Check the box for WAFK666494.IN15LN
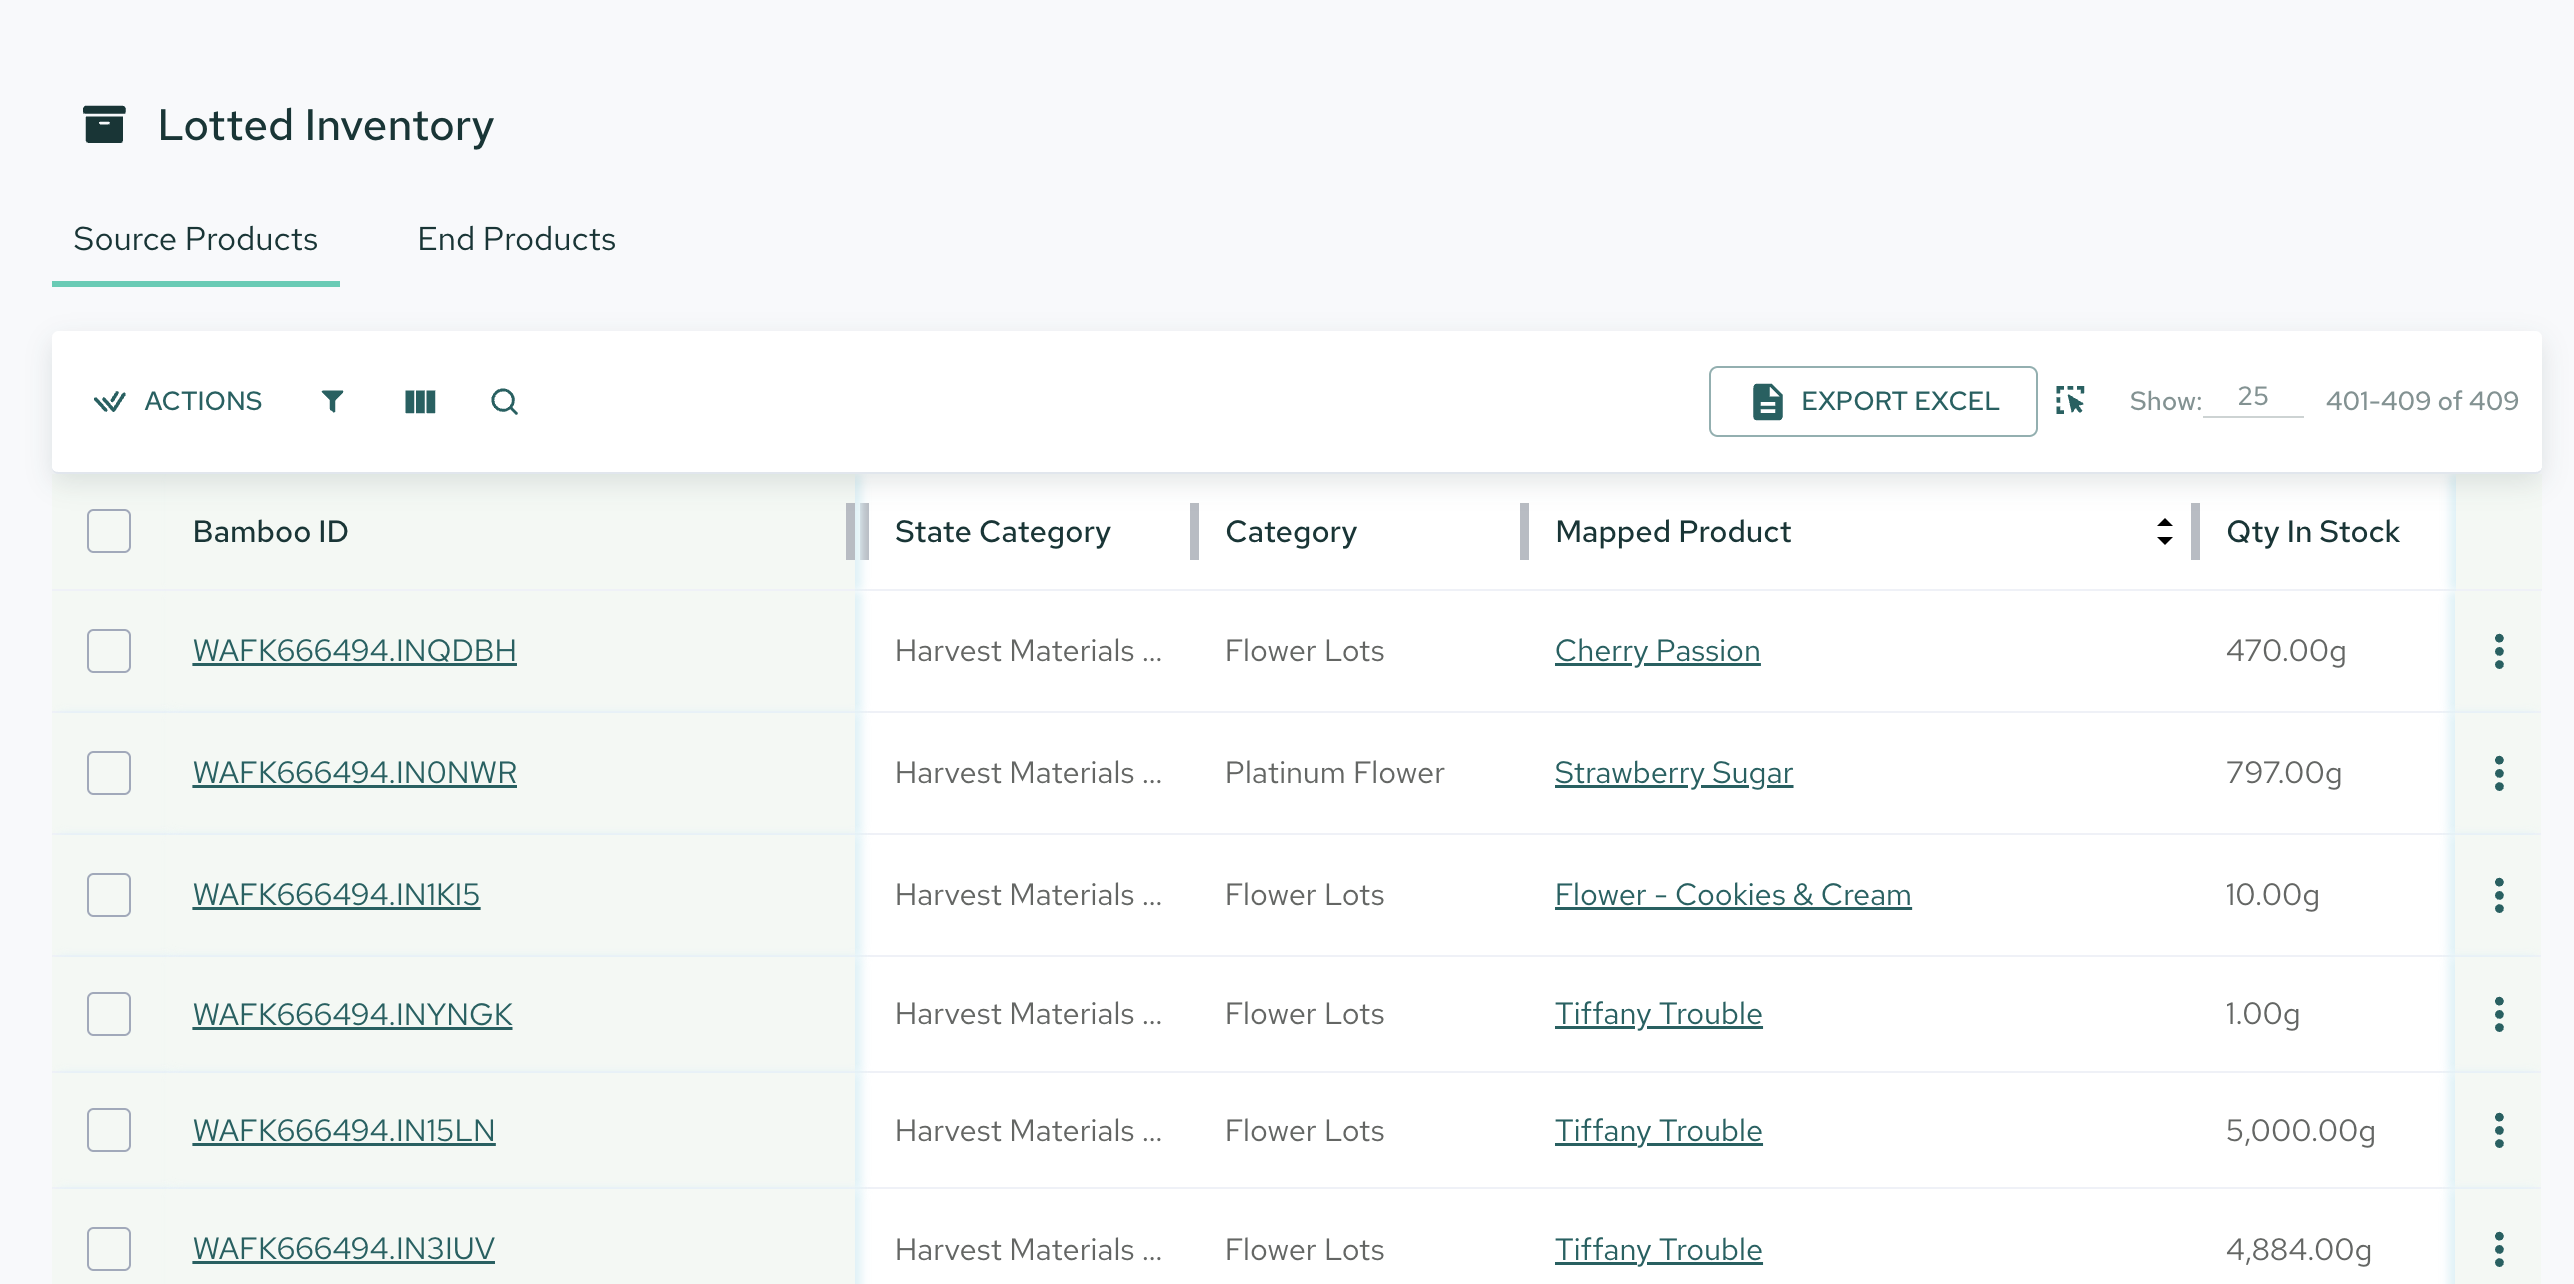2574x1284 pixels. click(109, 1130)
